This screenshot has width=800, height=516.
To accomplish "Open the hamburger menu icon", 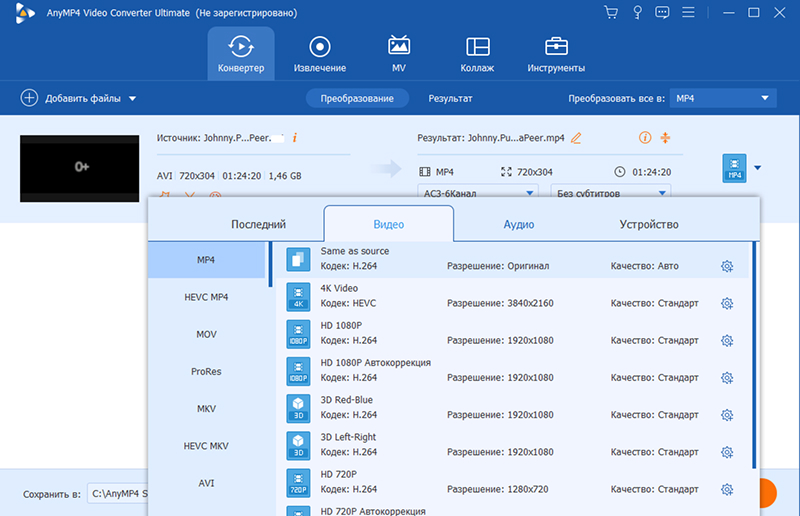I will (688, 12).
